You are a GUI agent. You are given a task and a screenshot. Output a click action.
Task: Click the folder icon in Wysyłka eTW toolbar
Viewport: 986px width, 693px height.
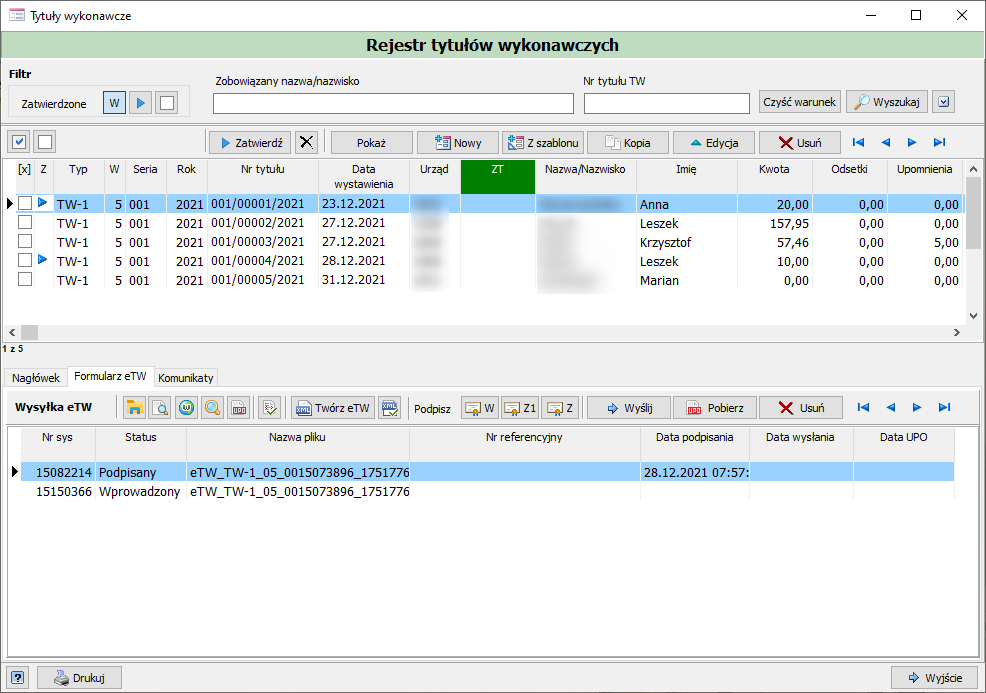click(x=134, y=408)
